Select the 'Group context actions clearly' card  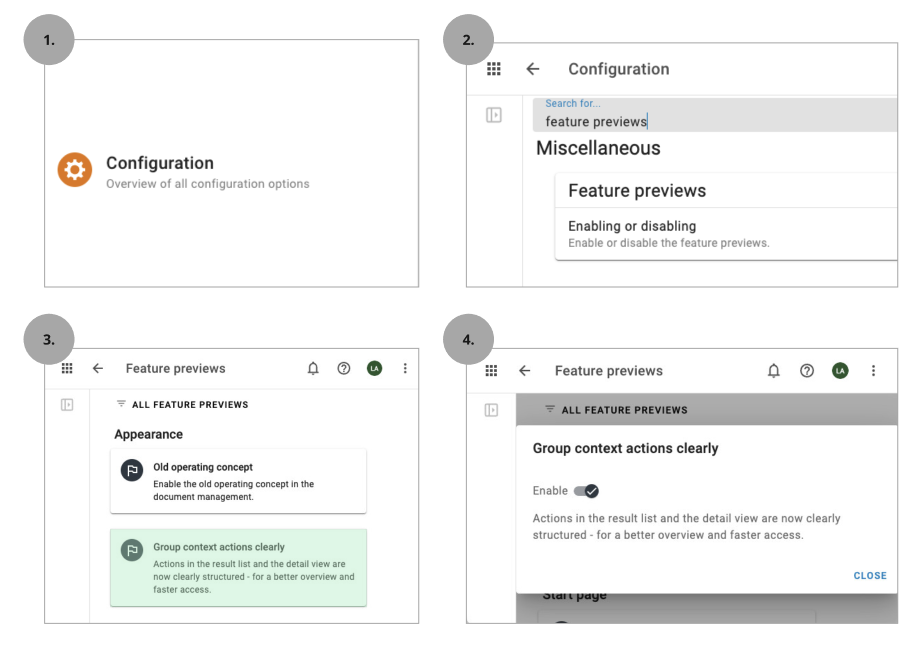click(238, 567)
